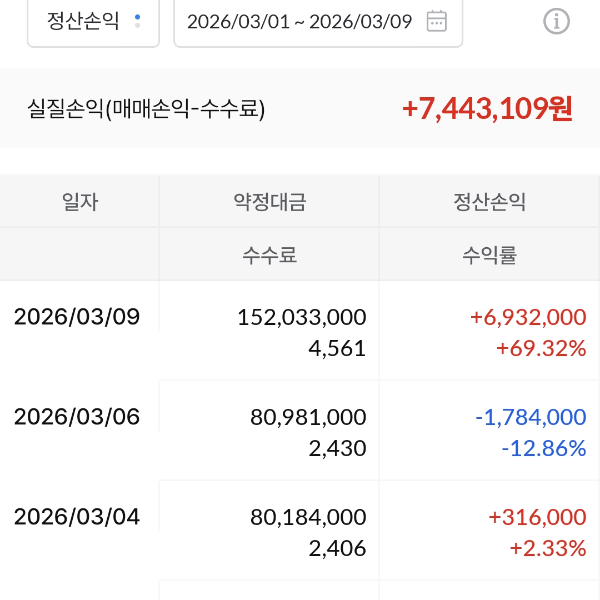Click the 약정대금 column header
600x600 pixels.
(x=269, y=202)
